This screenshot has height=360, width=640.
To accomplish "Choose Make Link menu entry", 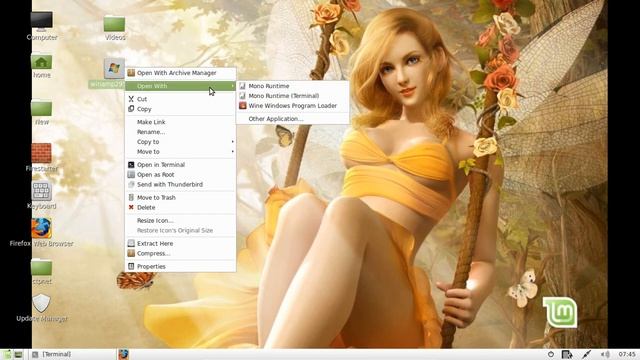I will [180, 122].
